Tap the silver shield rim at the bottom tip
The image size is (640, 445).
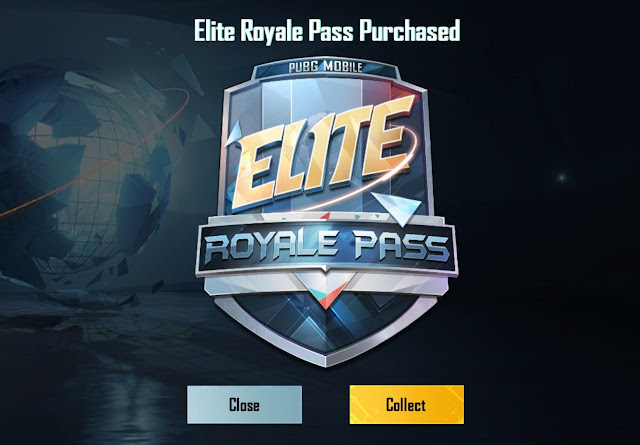[x=326, y=358]
